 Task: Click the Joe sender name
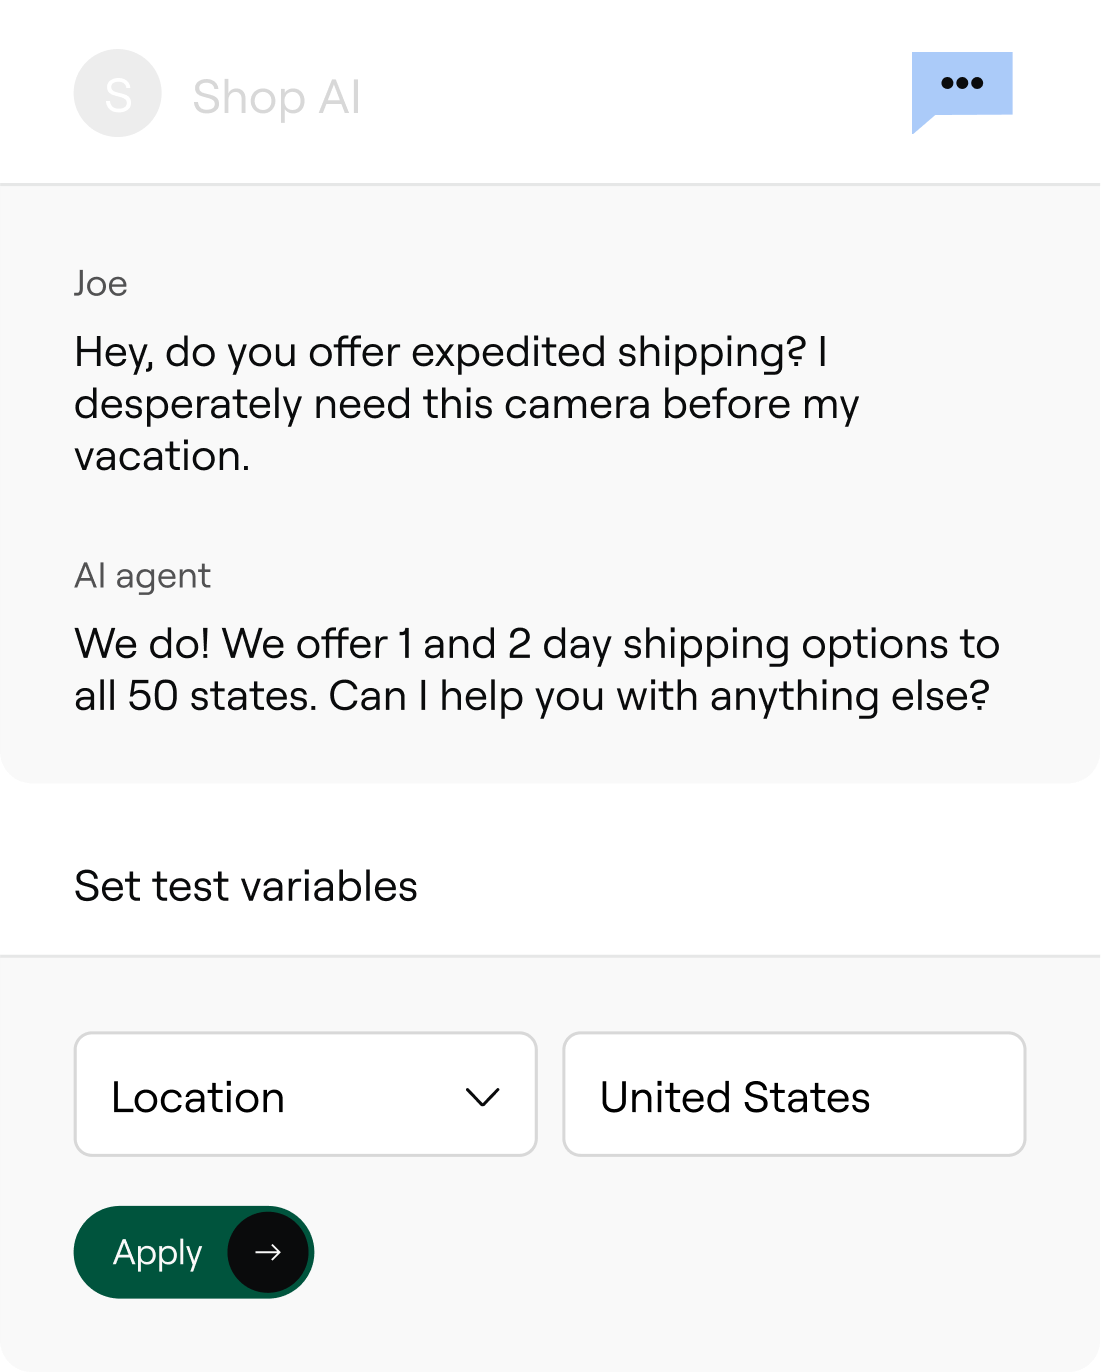pyautogui.click(x=101, y=284)
